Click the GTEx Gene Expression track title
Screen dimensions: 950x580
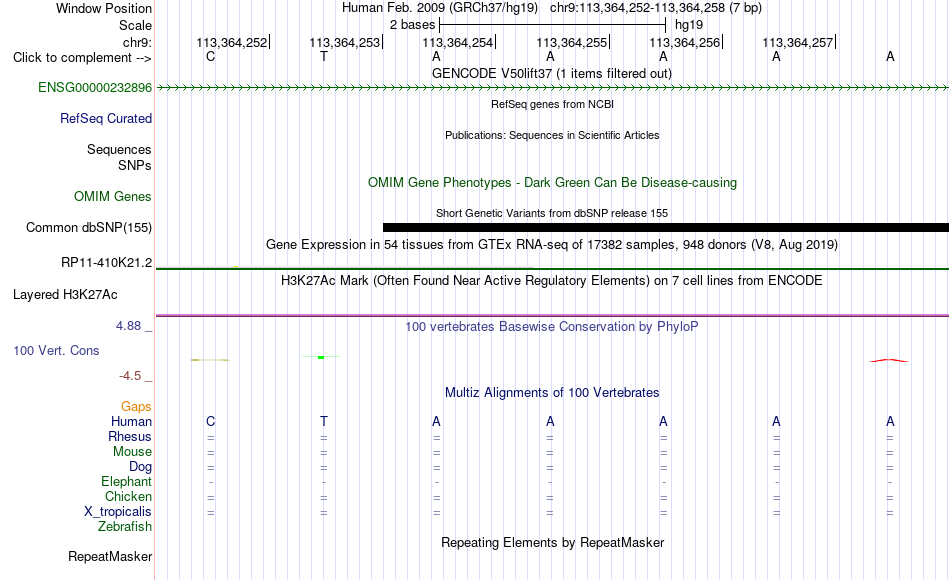(552, 244)
